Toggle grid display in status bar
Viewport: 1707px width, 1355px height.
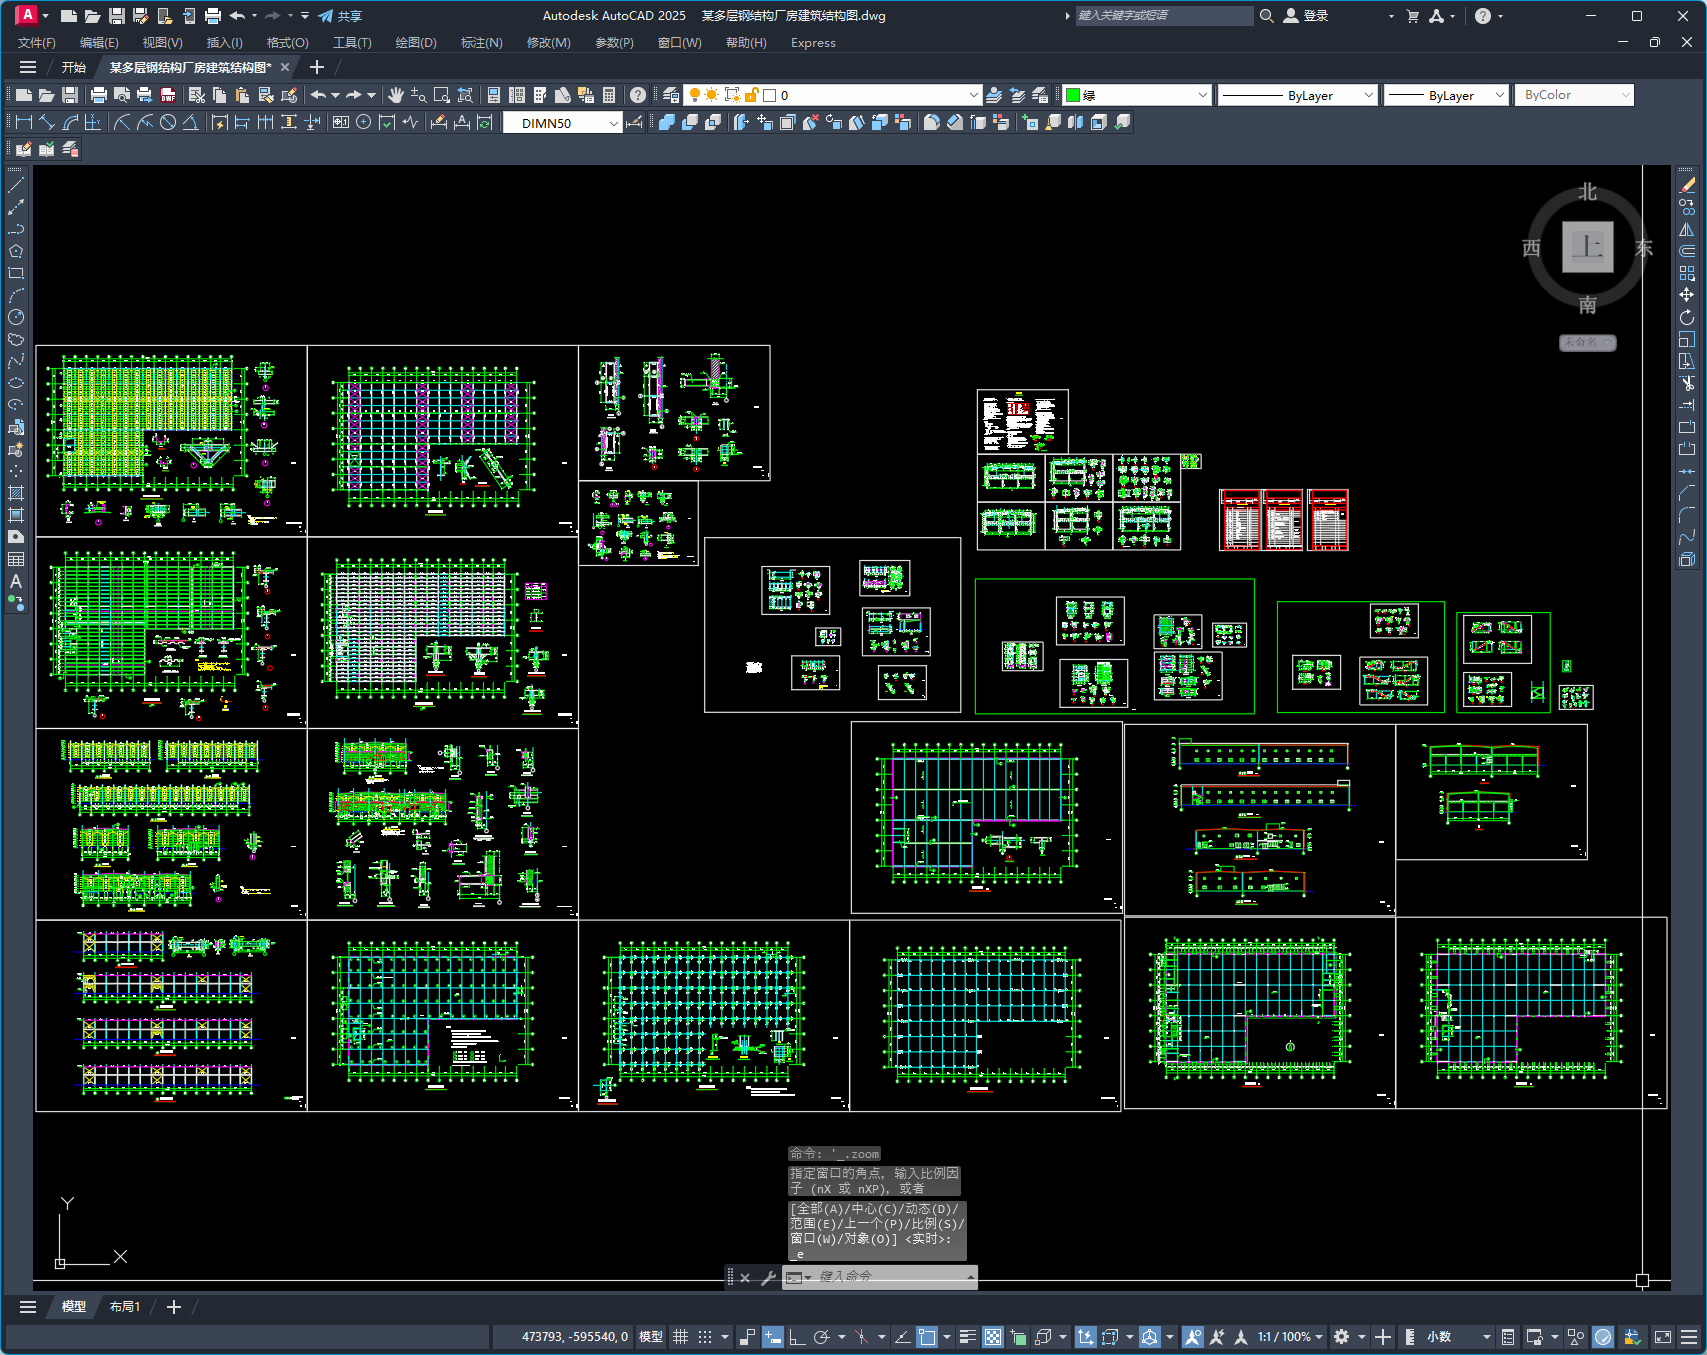click(680, 1337)
